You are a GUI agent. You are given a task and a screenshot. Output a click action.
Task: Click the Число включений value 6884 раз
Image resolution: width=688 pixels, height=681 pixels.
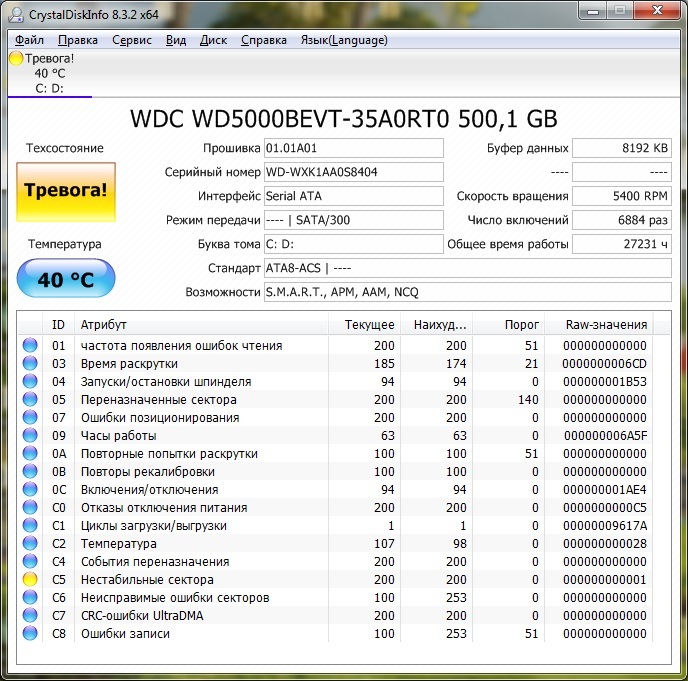point(622,220)
